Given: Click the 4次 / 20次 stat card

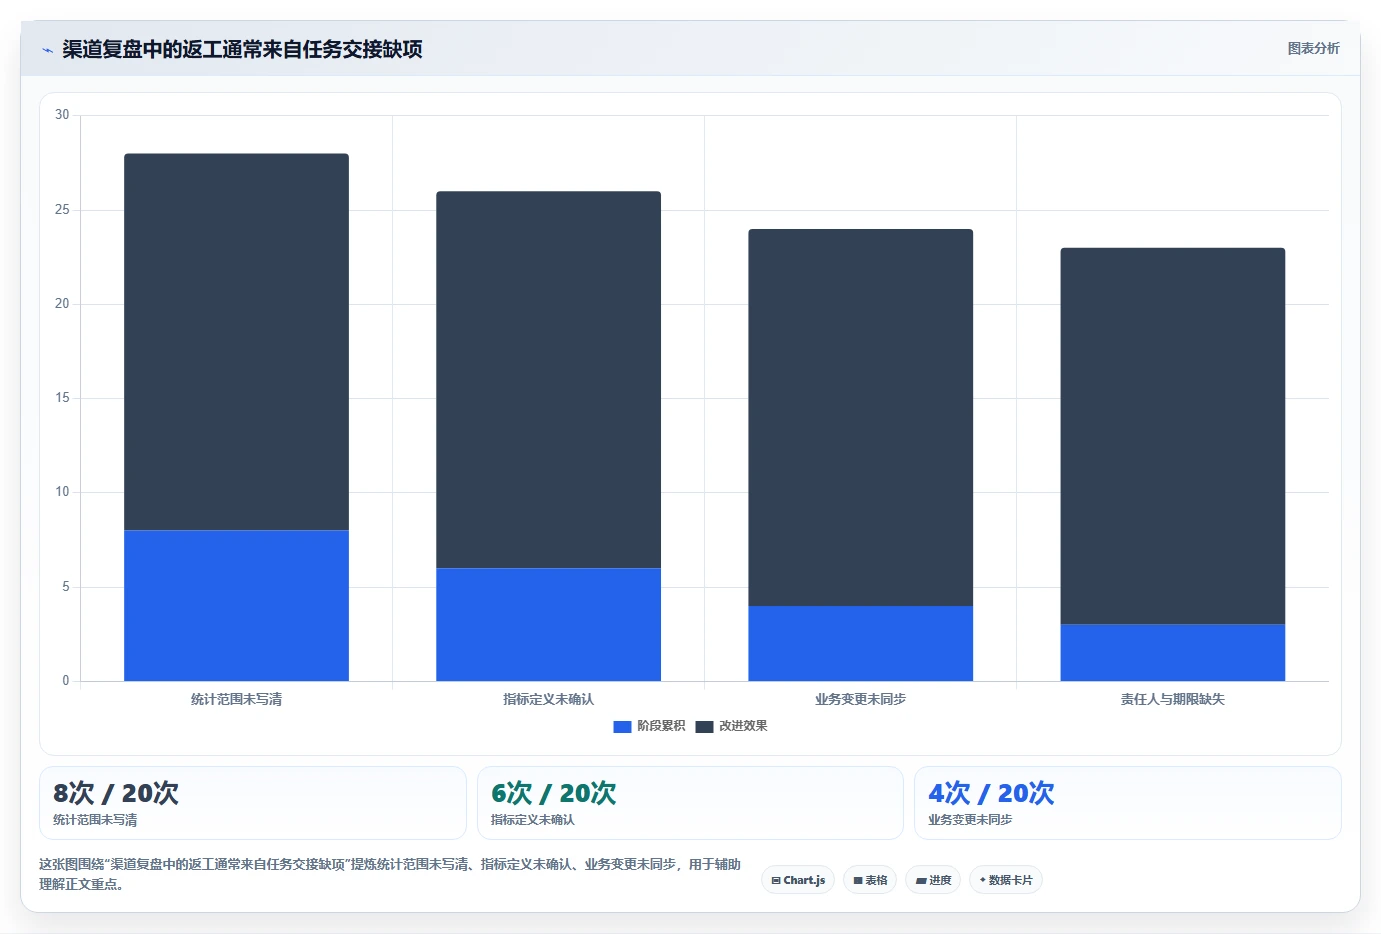Looking at the screenshot, I should click(x=1127, y=803).
